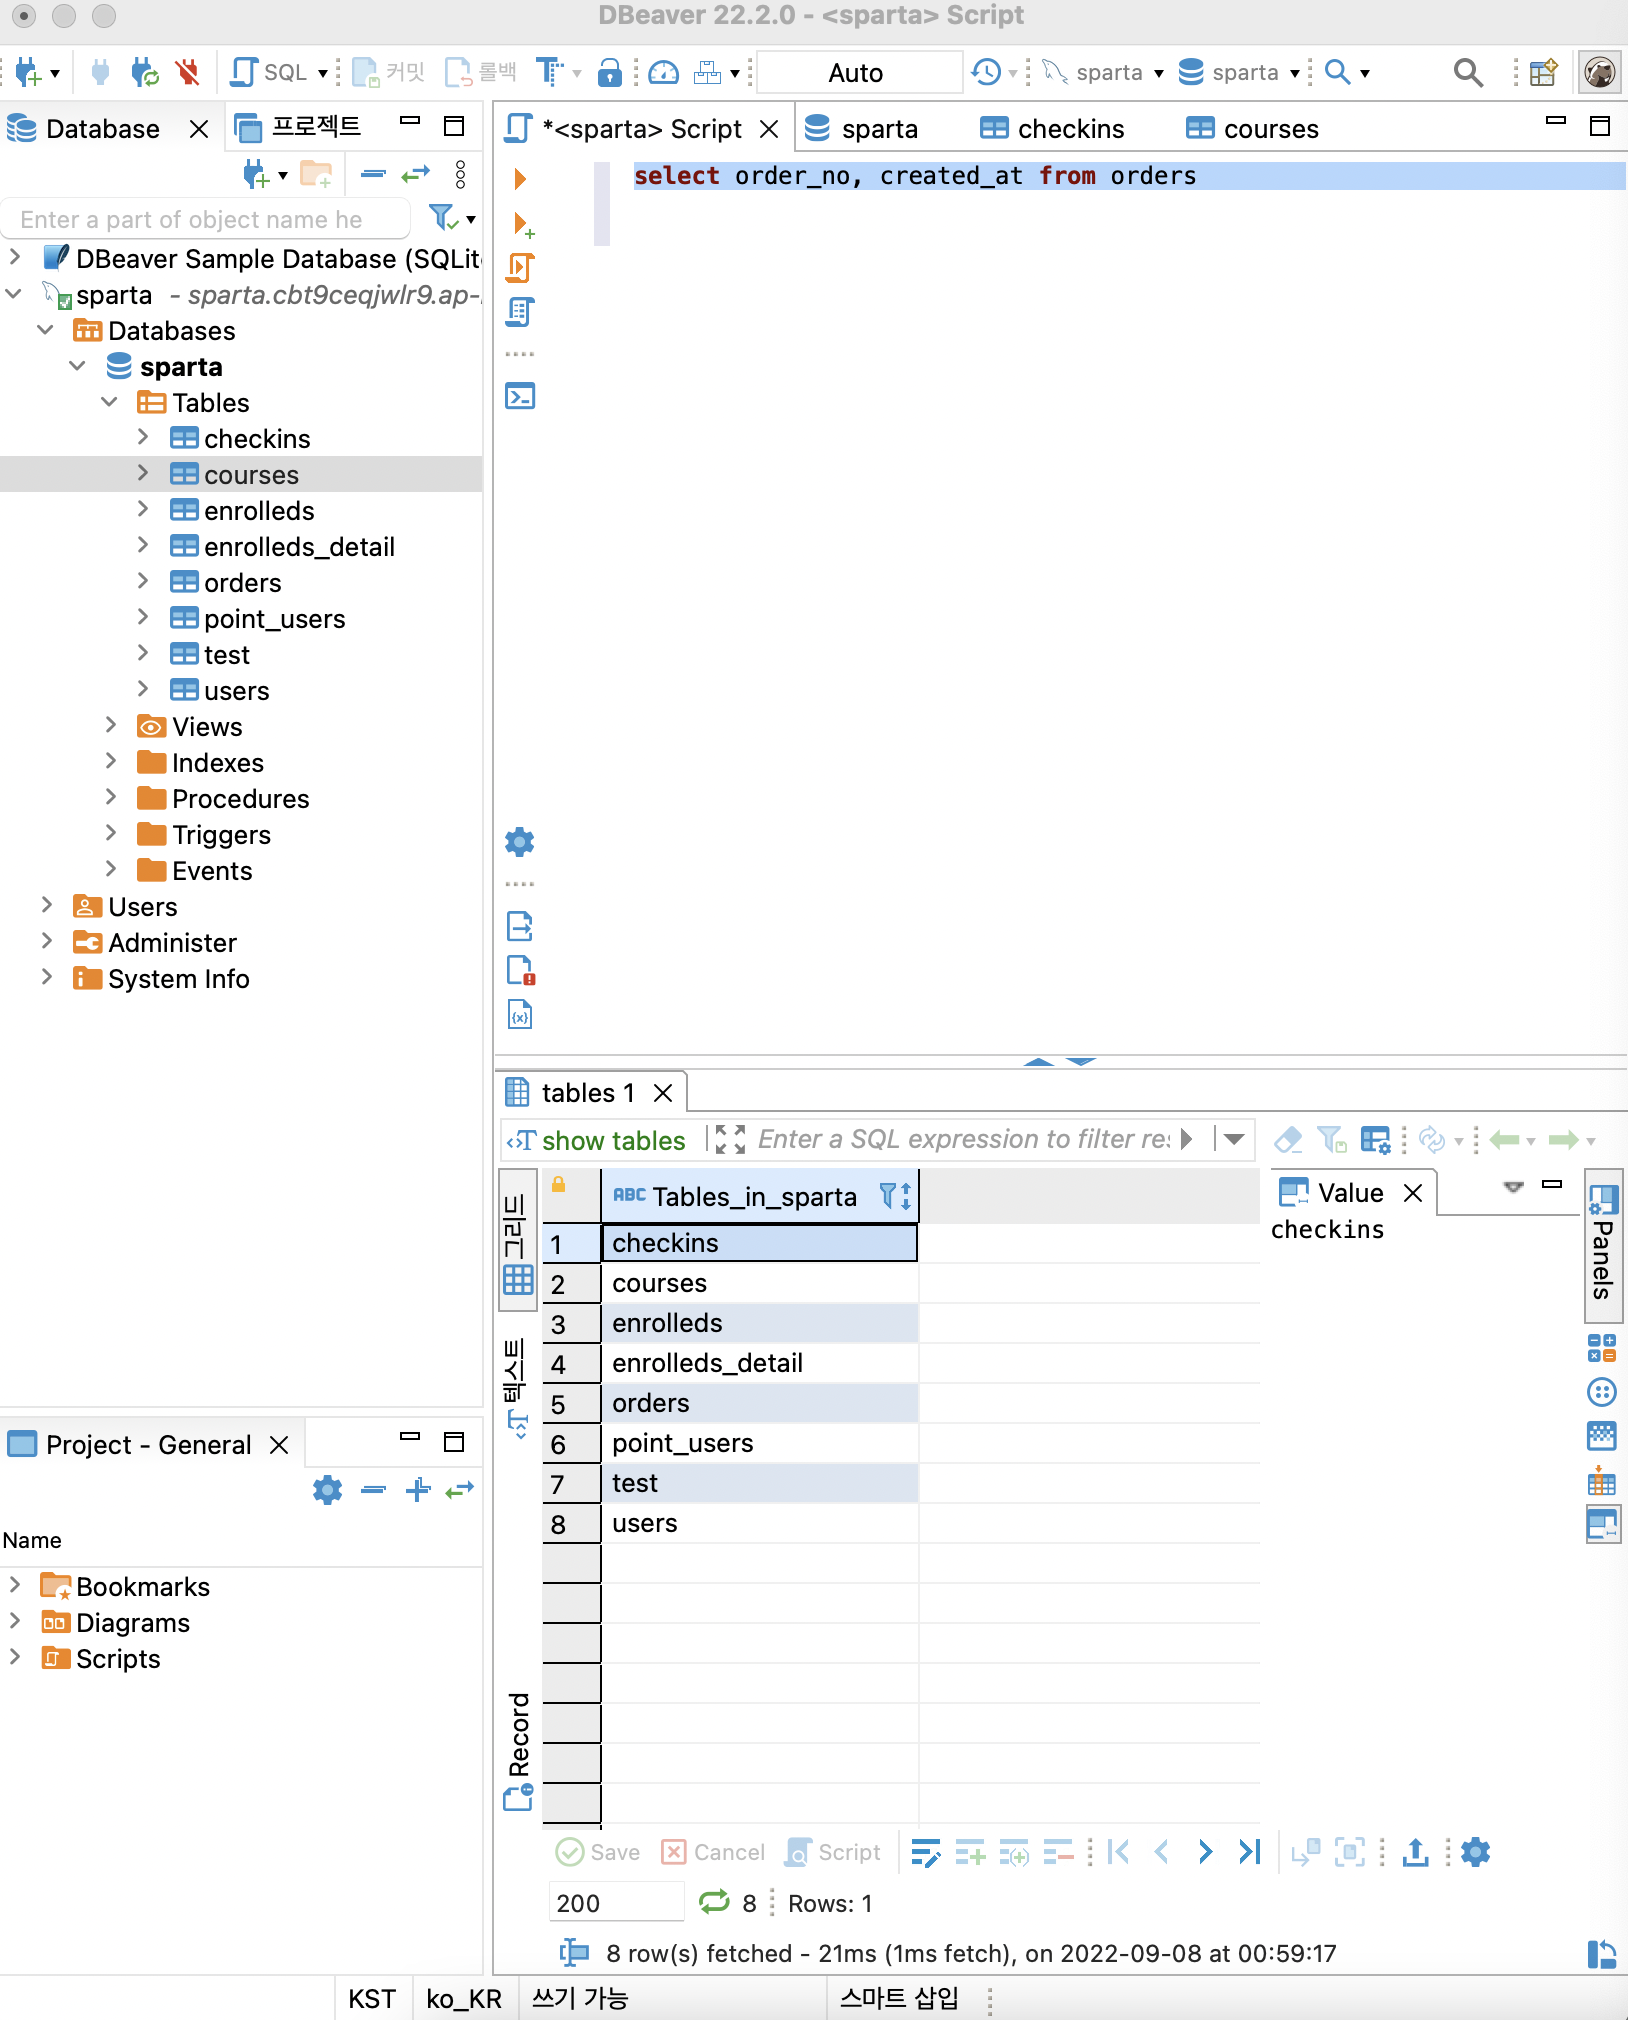
Task: Toggle the result panel orientation icon at bottom right
Action: coord(1601,1954)
